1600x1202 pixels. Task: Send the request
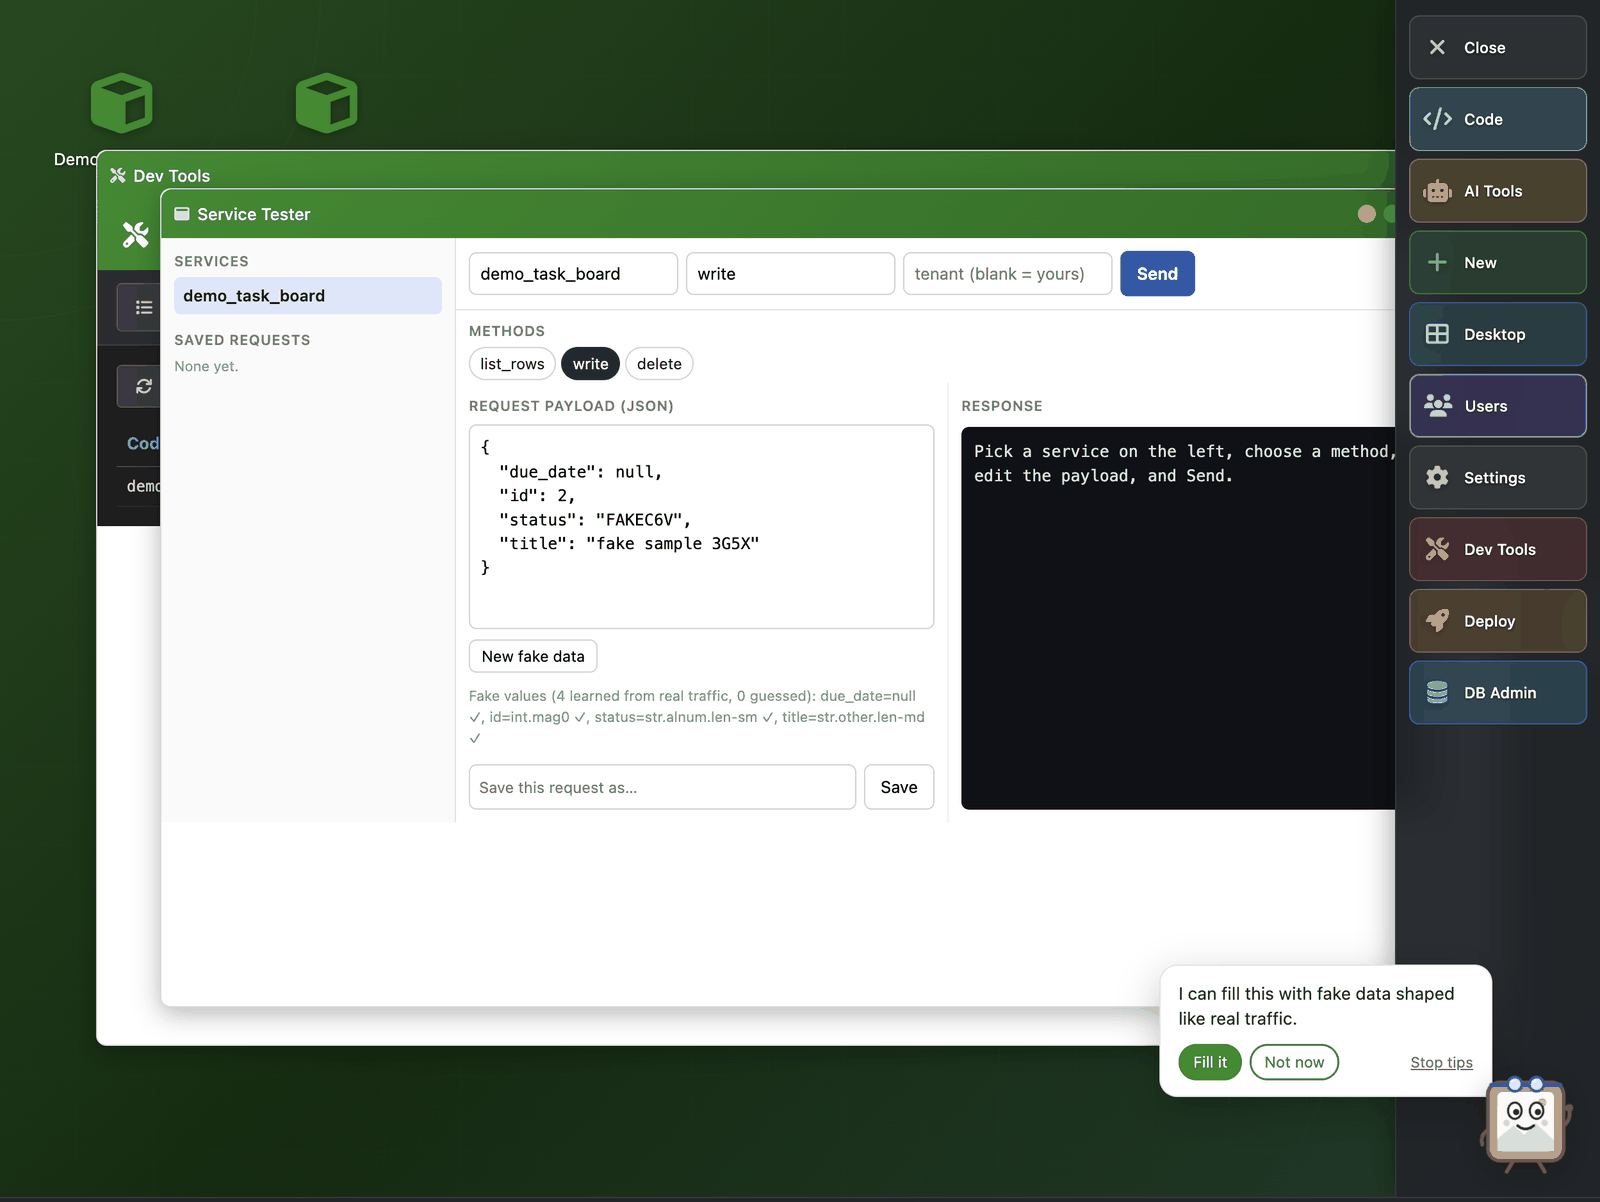(x=1157, y=274)
